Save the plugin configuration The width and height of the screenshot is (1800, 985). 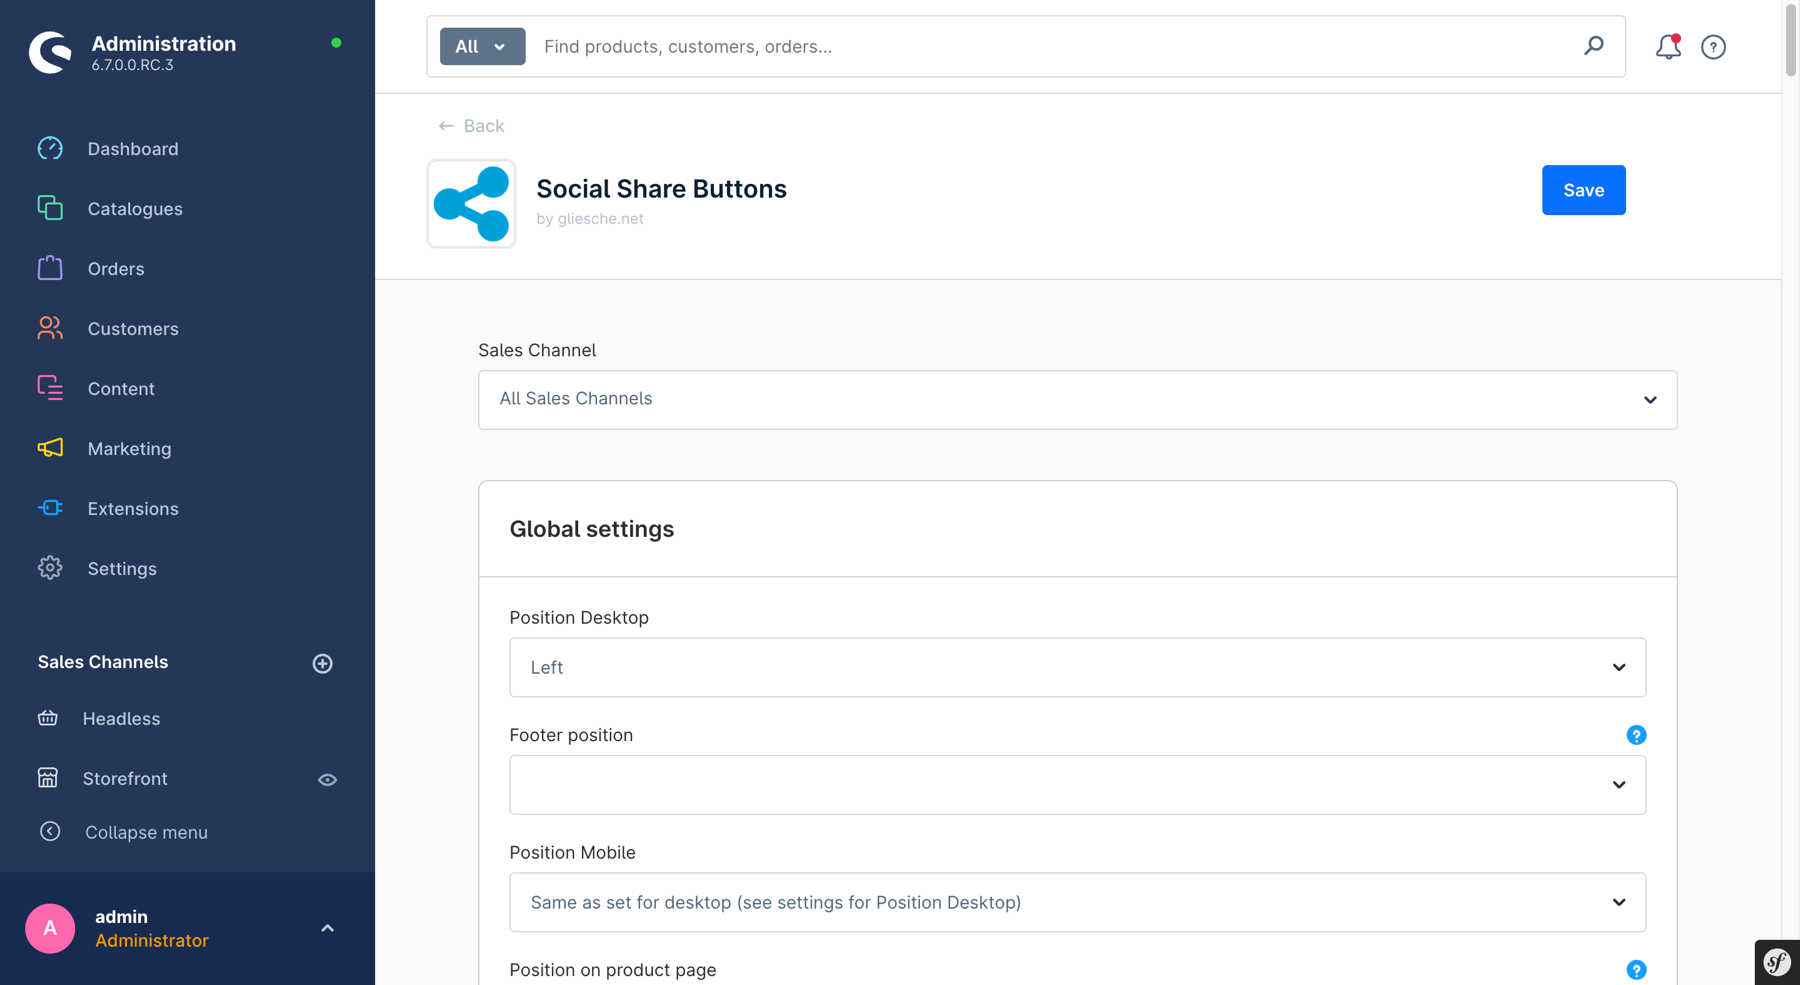click(x=1583, y=190)
